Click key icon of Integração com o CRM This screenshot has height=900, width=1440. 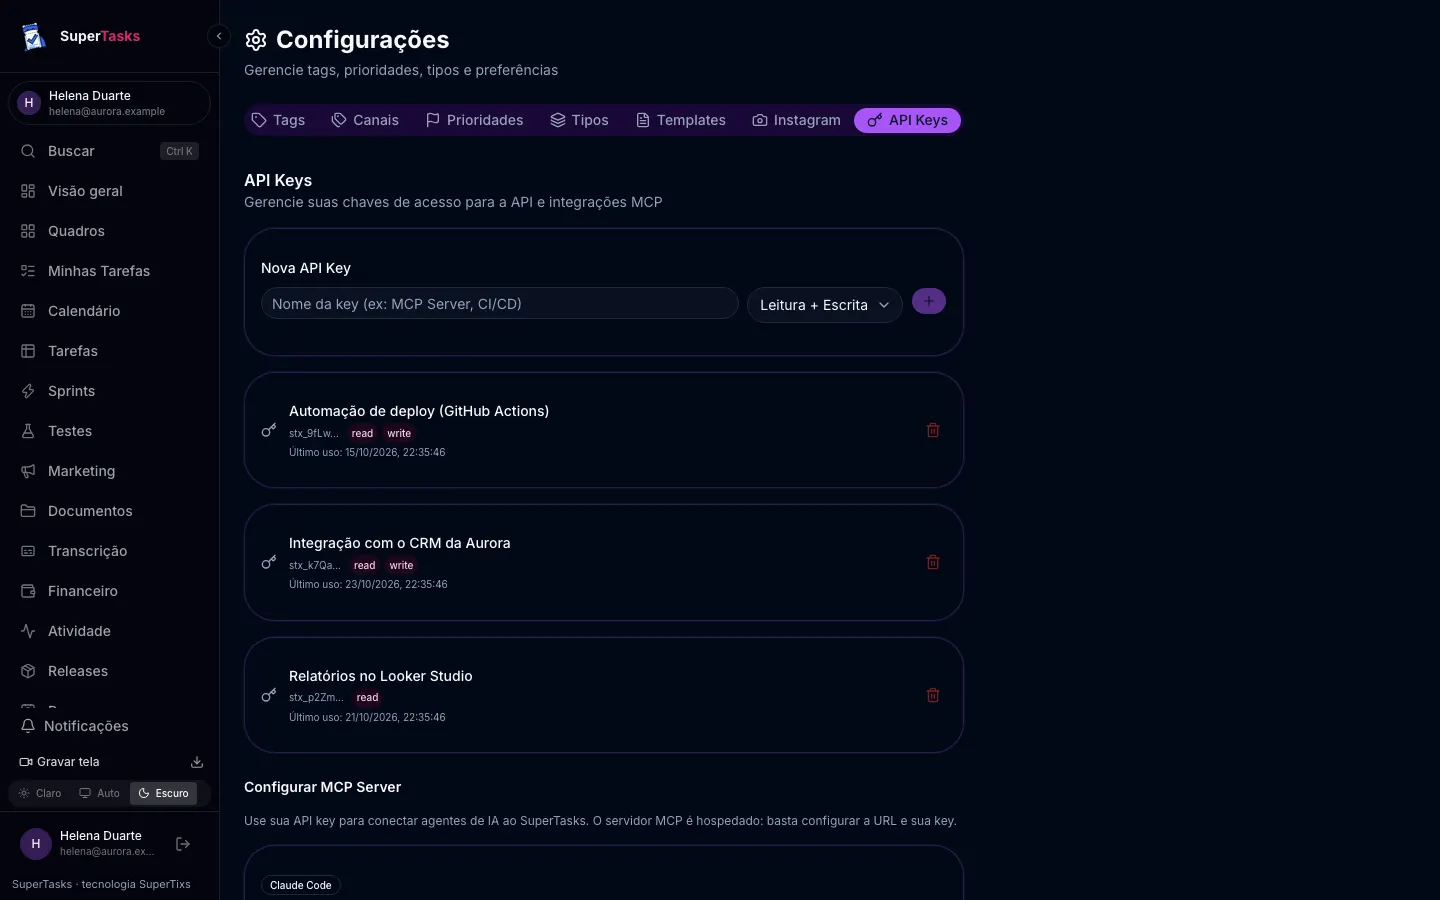coord(269,562)
